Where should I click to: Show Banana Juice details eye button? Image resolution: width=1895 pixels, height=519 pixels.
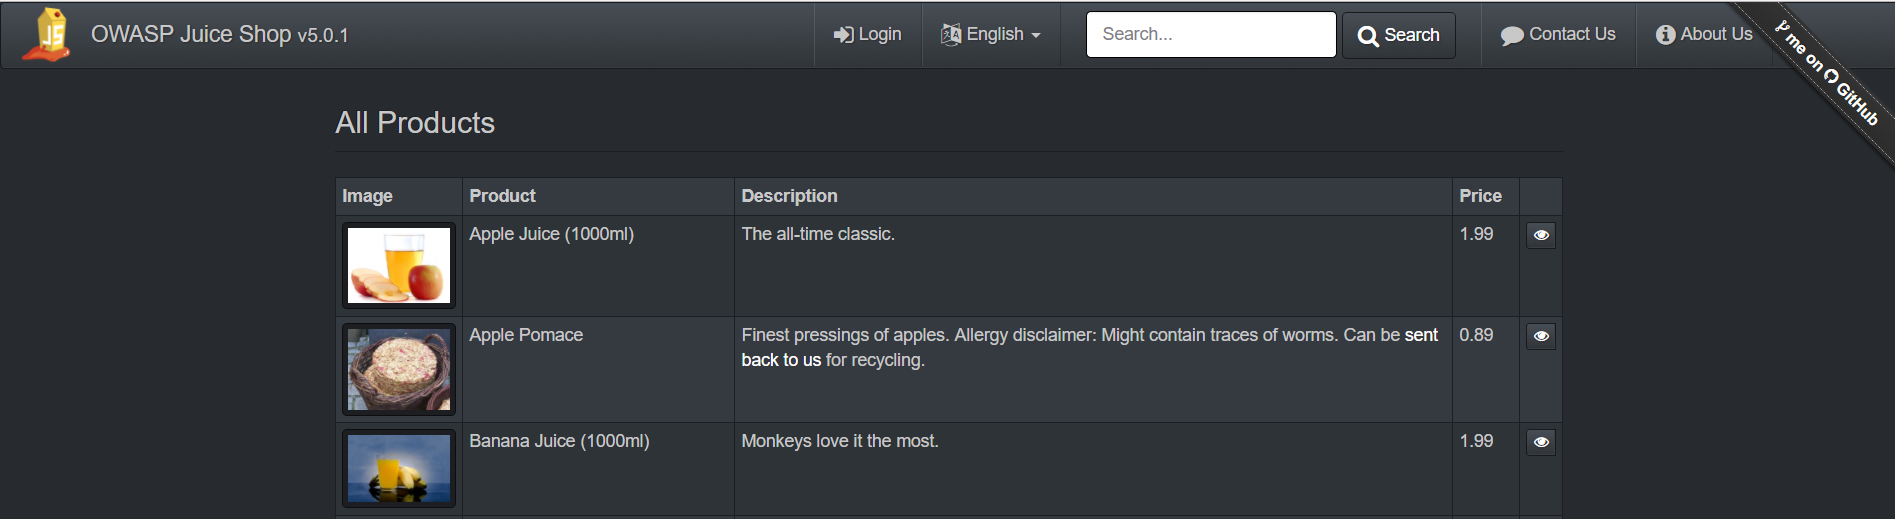pos(1541,442)
